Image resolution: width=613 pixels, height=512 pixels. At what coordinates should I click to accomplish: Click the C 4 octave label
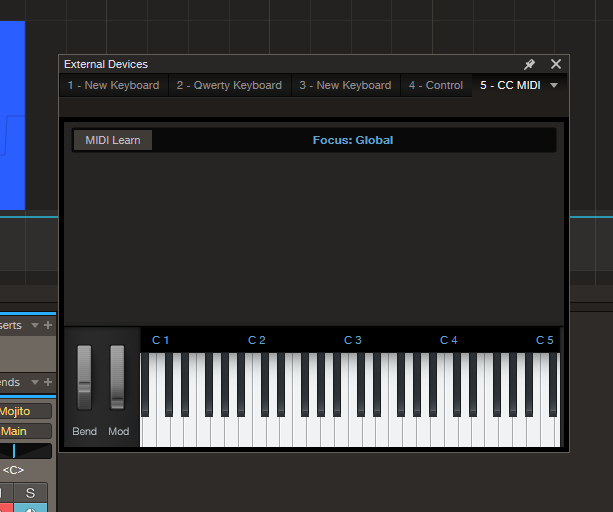[448, 340]
